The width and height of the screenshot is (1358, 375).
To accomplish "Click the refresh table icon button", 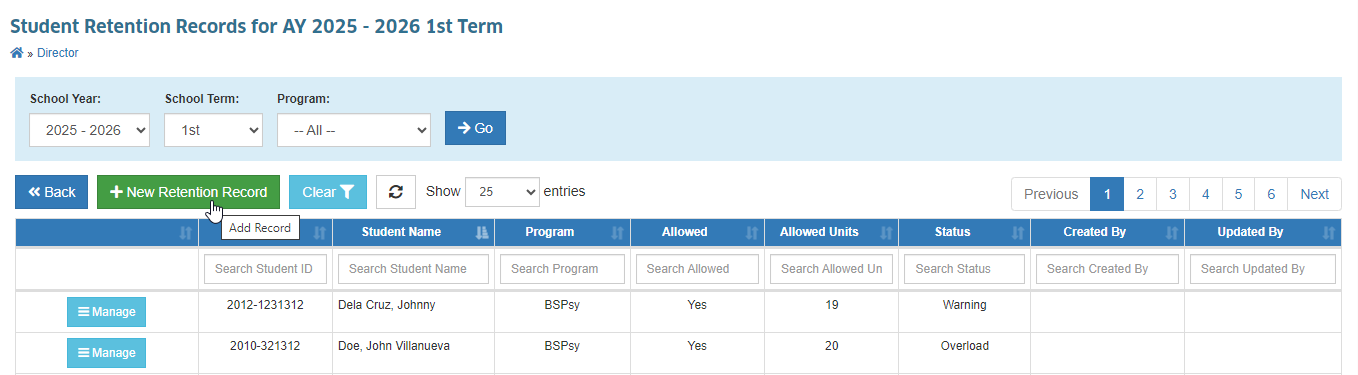I will [x=396, y=192].
